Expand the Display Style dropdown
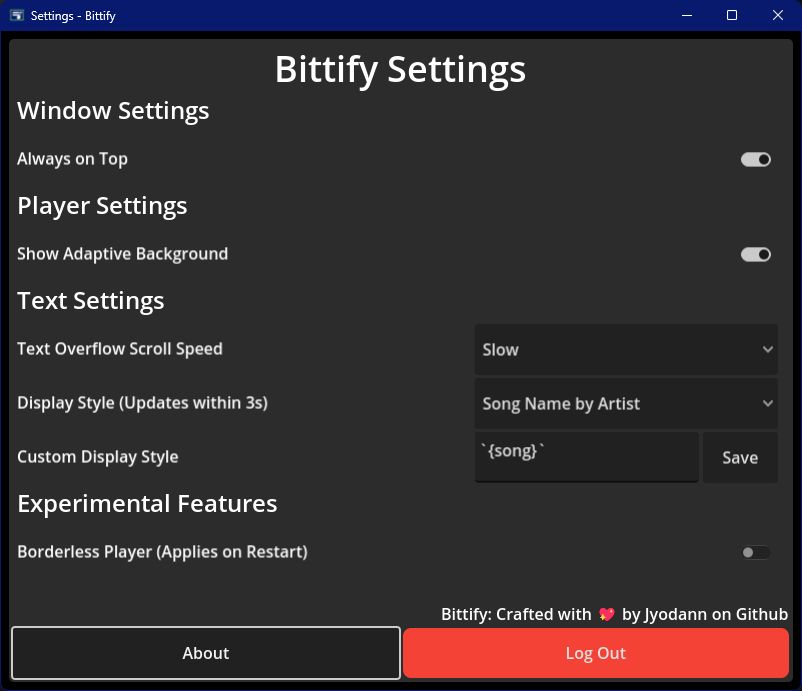 [626, 403]
